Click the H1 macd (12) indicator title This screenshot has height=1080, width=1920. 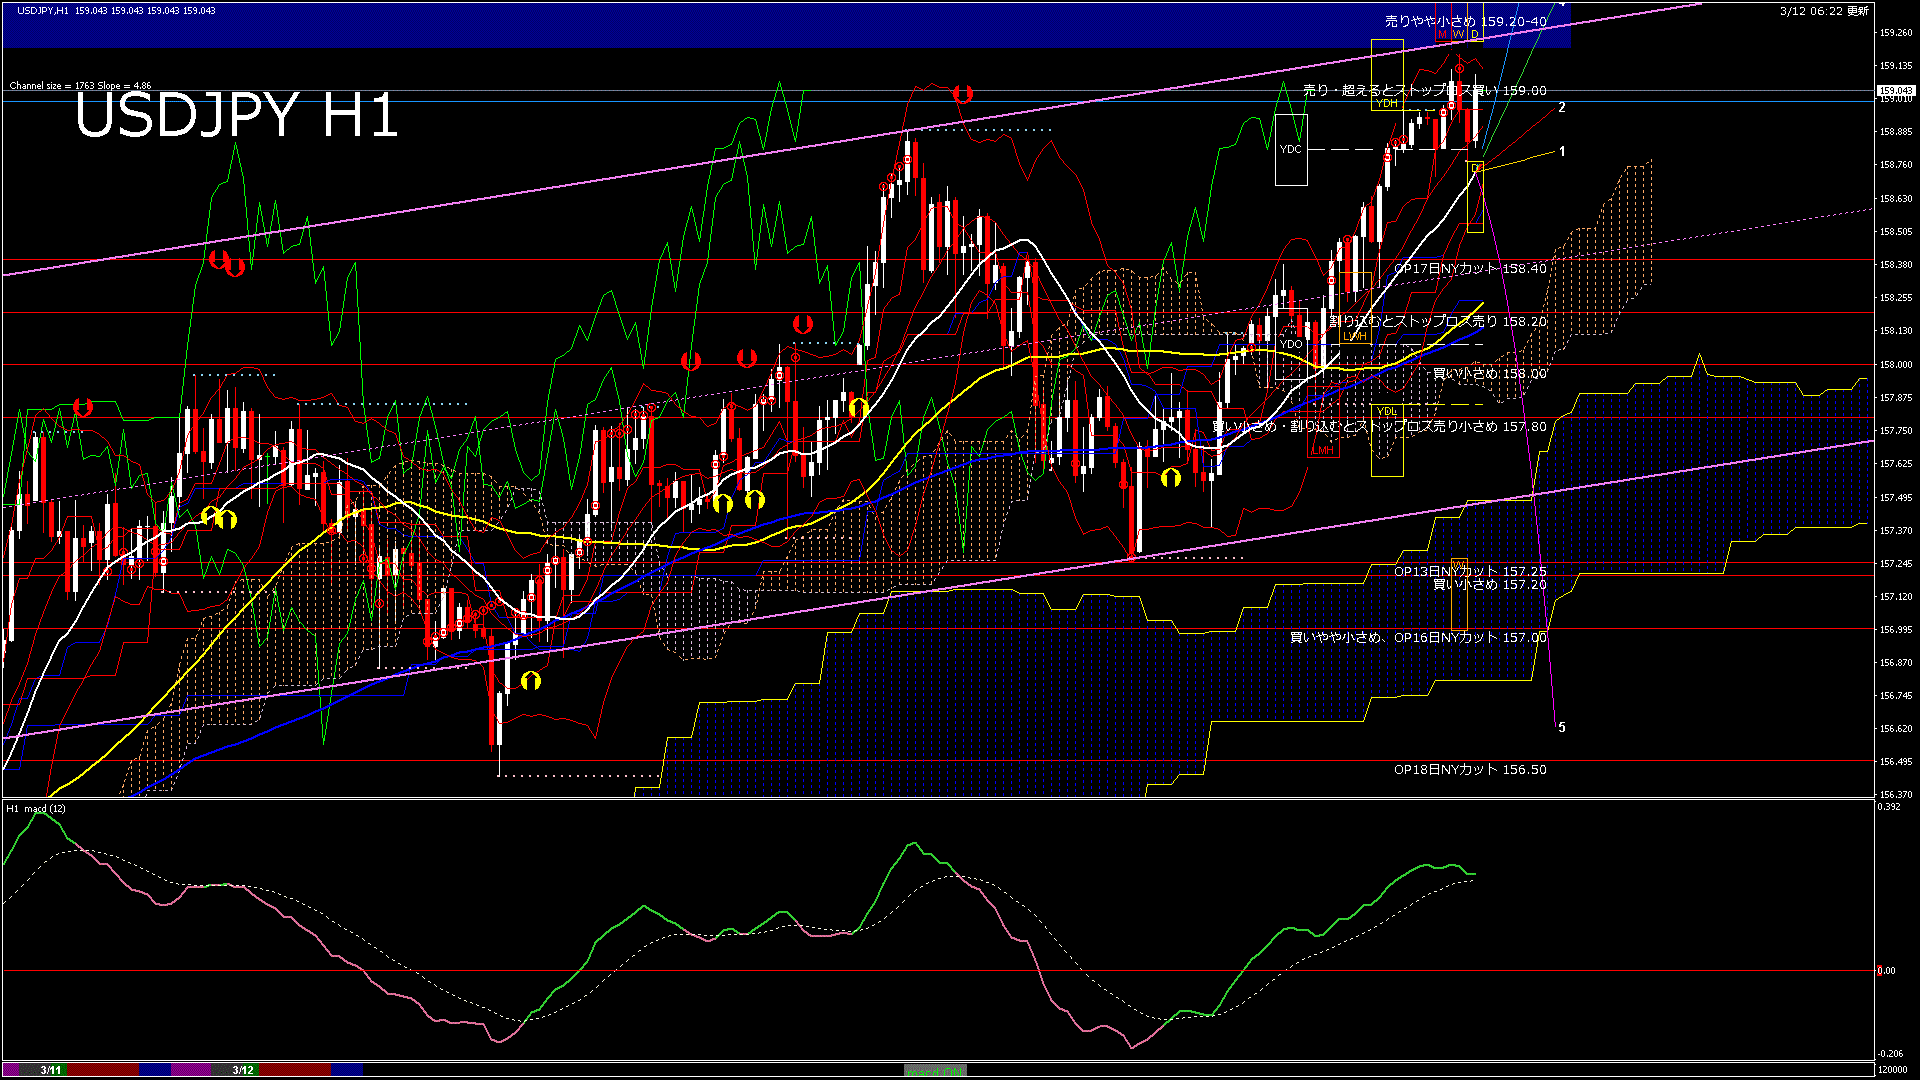(x=36, y=808)
